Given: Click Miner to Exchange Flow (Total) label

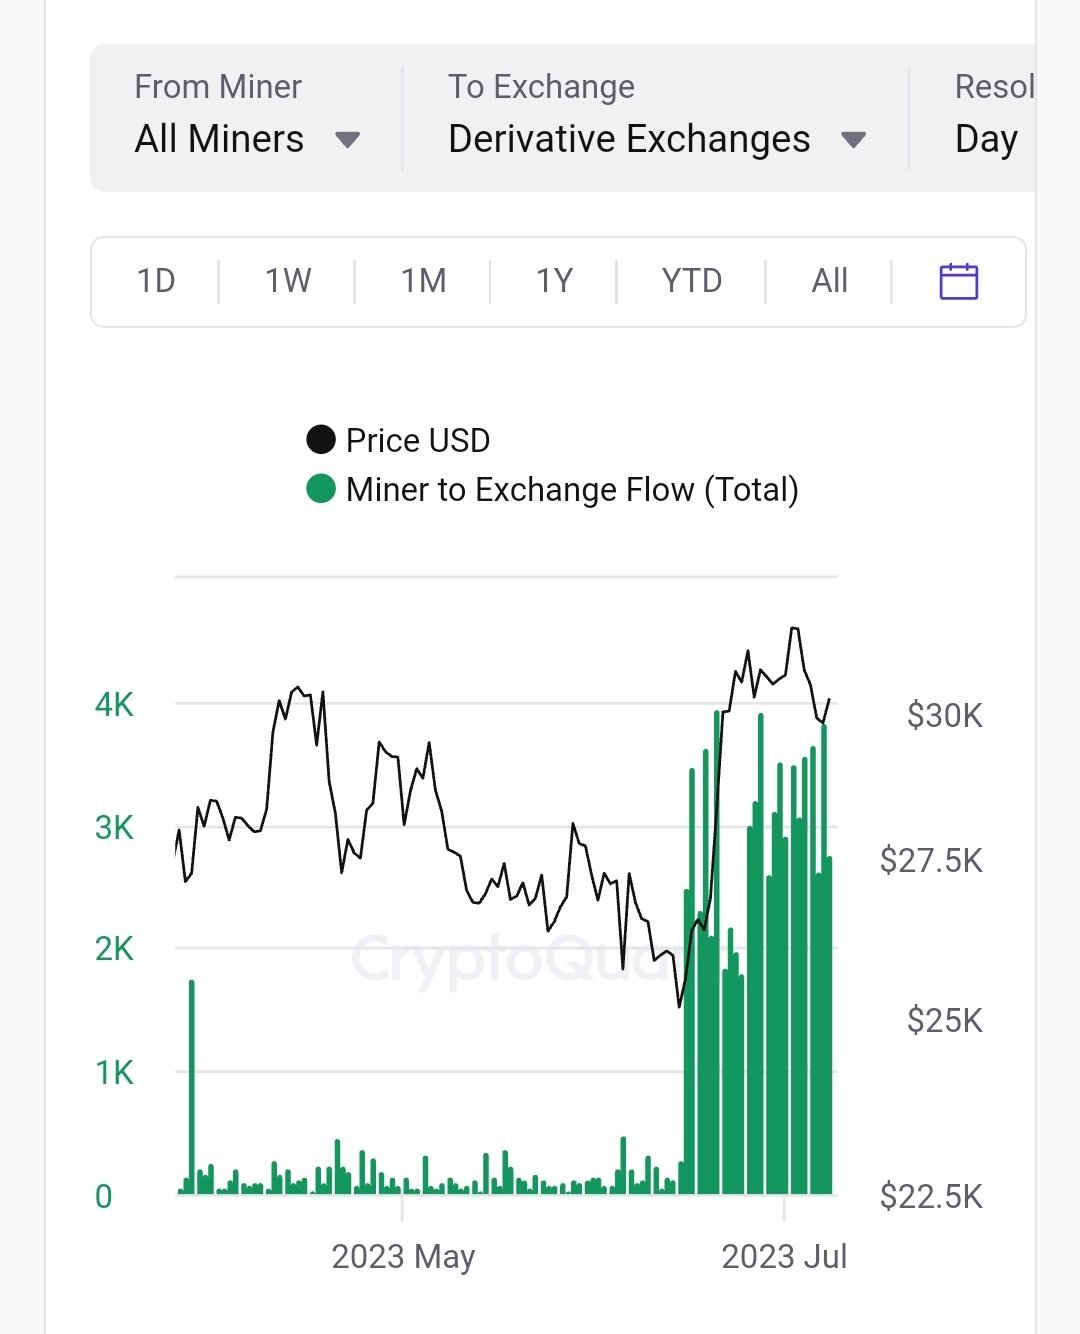Looking at the screenshot, I should [572, 489].
